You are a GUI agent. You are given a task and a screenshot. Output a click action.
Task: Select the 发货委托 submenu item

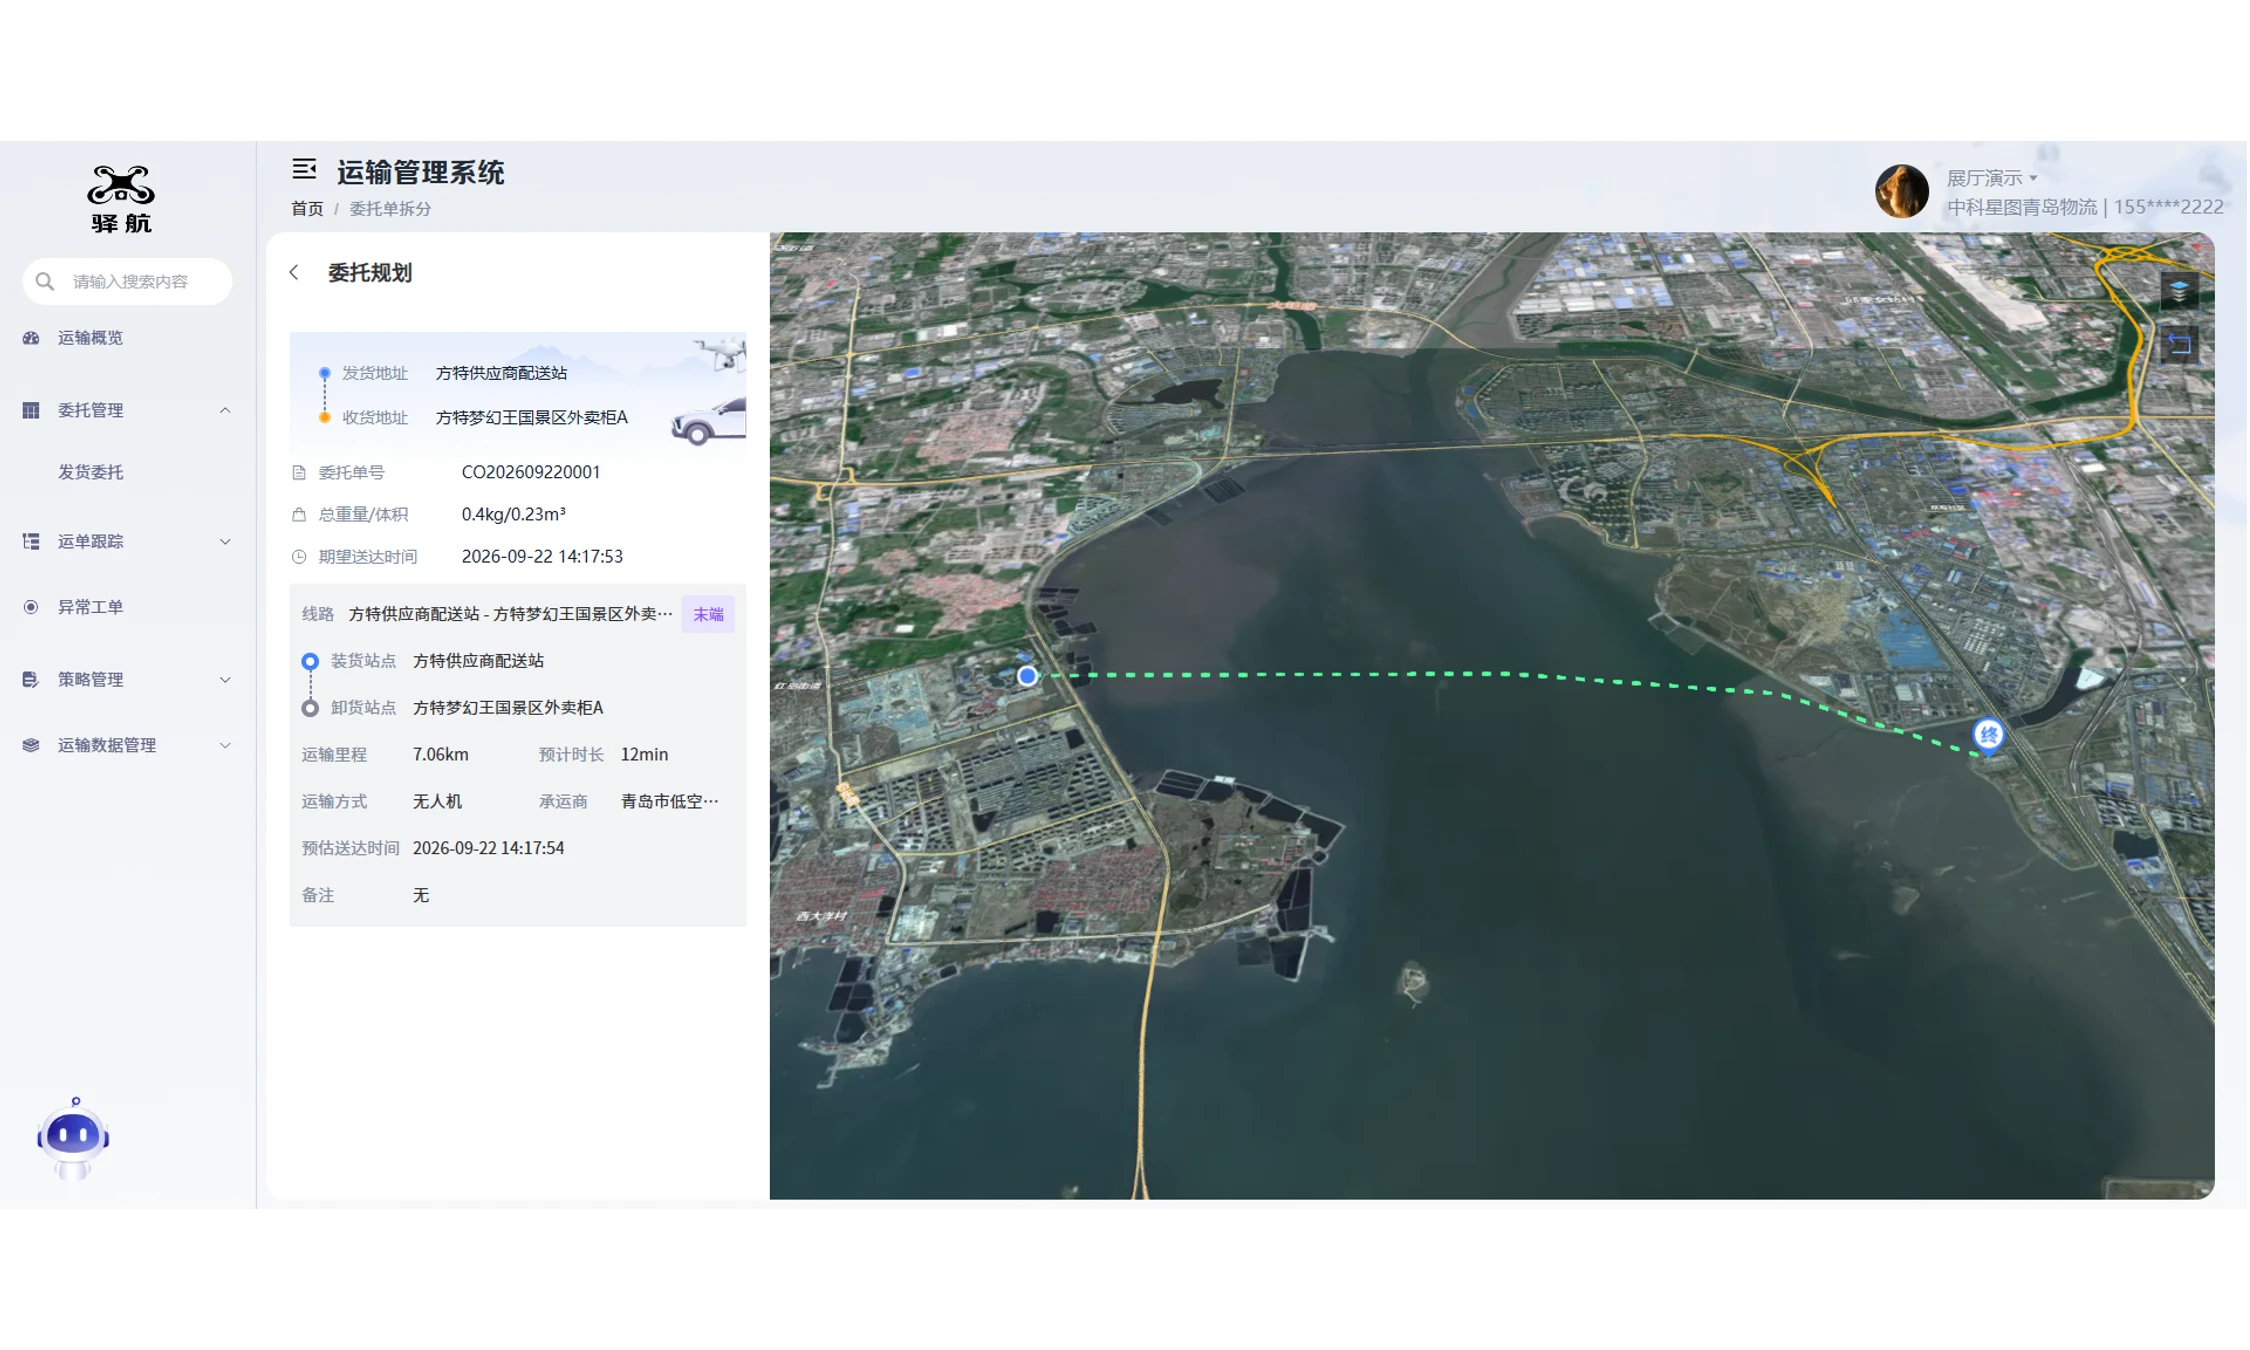click(x=91, y=472)
